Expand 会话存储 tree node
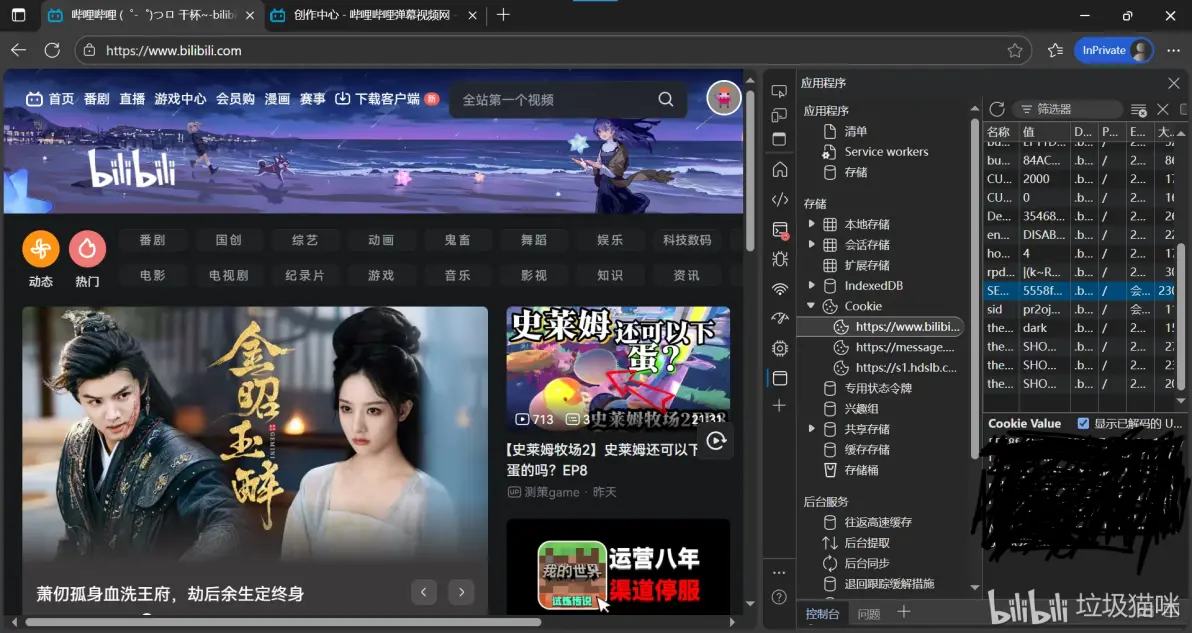Viewport: 1192px width, 633px height. pyautogui.click(x=811, y=245)
